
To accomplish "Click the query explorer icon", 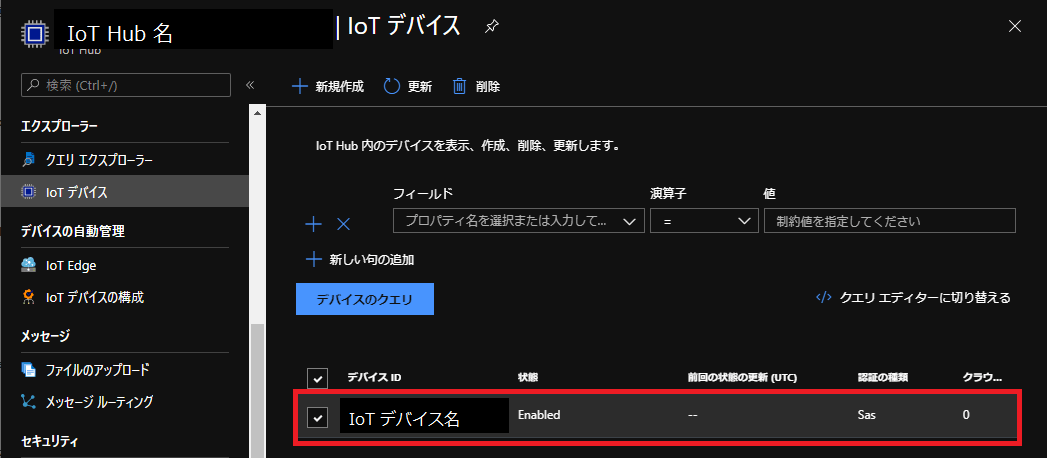I will click(x=29, y=160).
